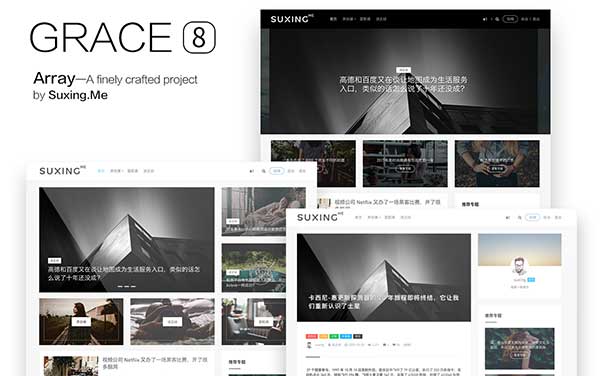Click the blue outlined pill button, left mockup
600x376 pixels.
[277, 171]
